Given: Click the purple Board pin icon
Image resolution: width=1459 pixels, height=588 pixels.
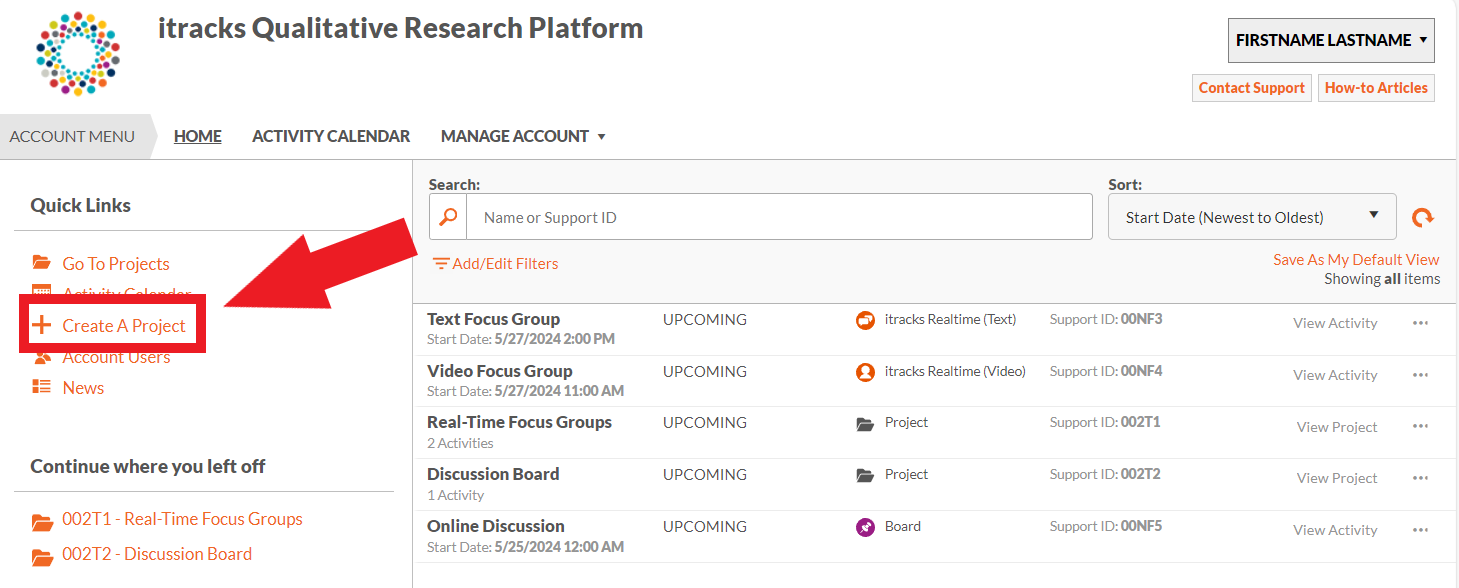Looking at the screenshot, I should (866, 527).
